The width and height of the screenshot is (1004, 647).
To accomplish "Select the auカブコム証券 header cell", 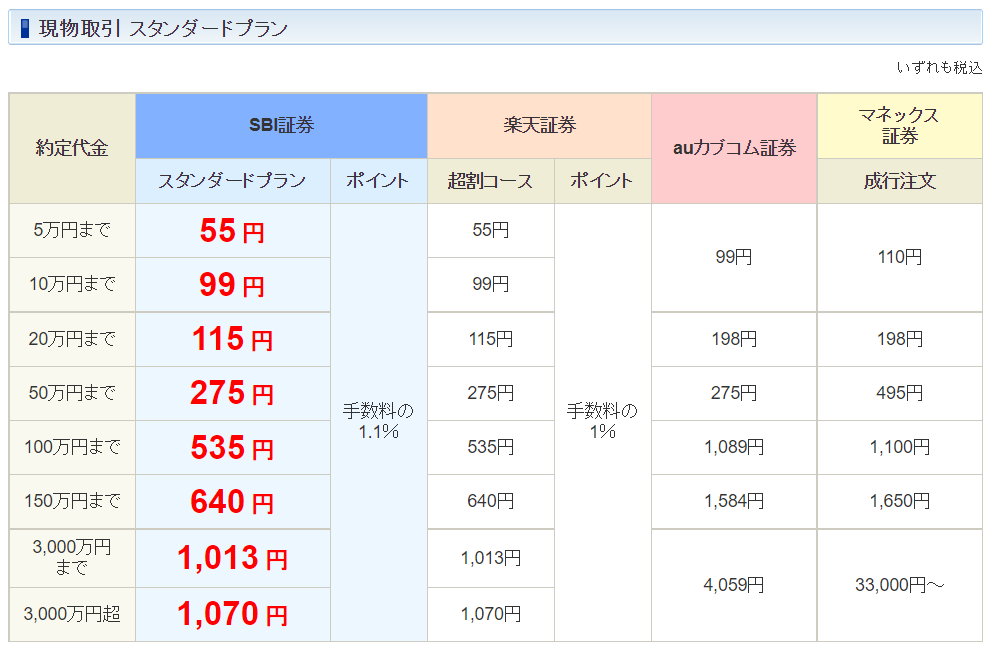I will (734, 148).
